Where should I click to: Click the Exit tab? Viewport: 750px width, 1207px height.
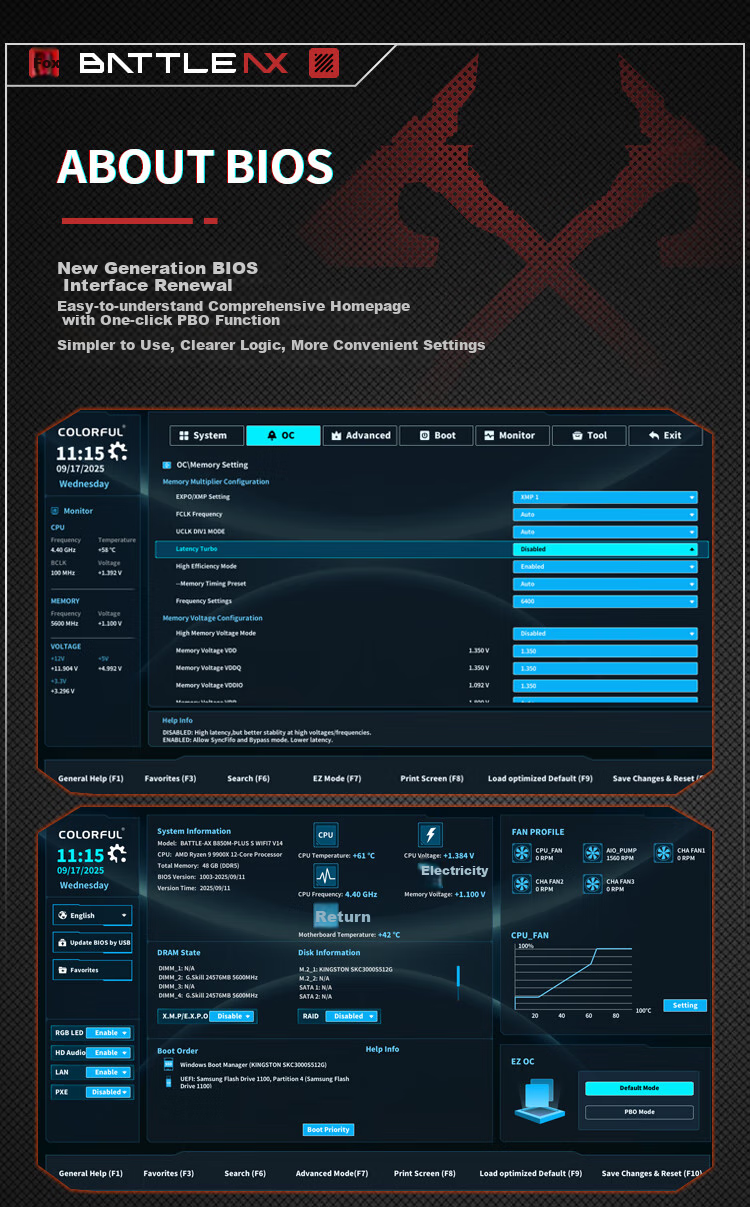[x=665, y=435]
